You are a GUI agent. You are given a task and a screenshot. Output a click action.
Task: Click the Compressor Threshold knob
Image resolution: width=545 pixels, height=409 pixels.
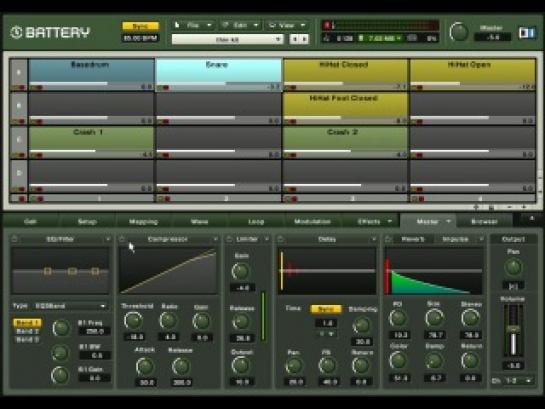coord(133,320)
